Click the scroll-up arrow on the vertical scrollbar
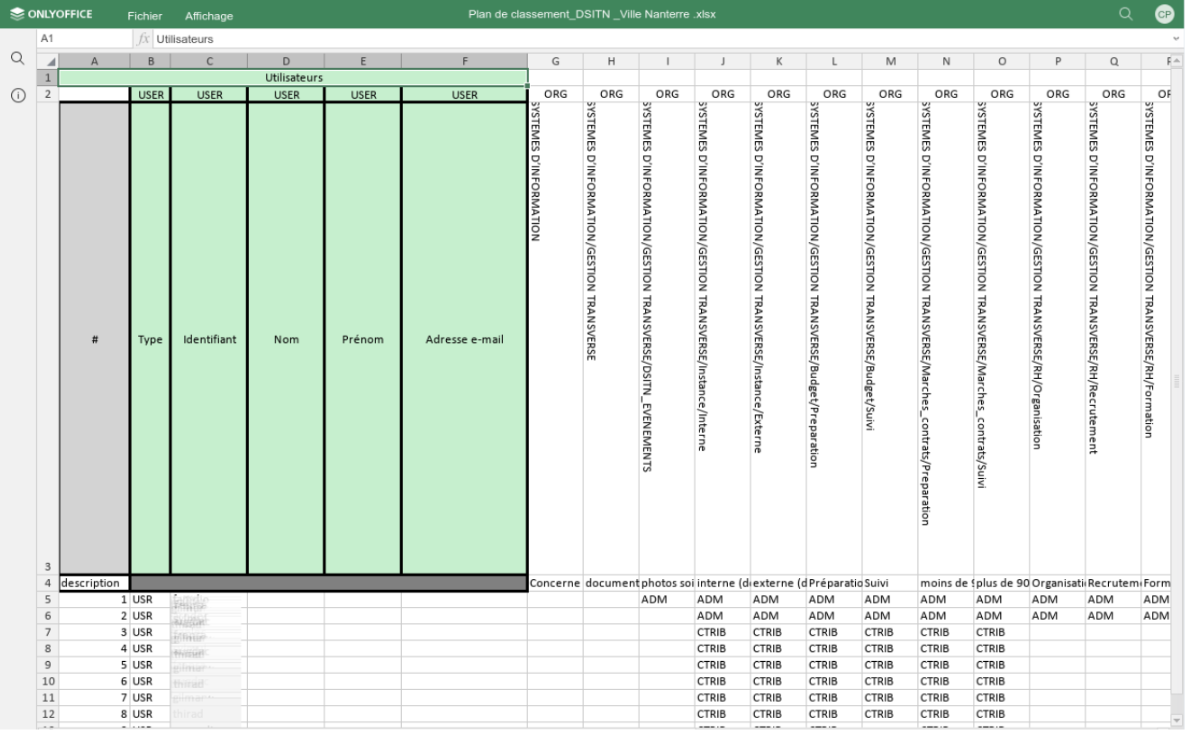This screenshot has height=730, width=1185. [1178, 63]
